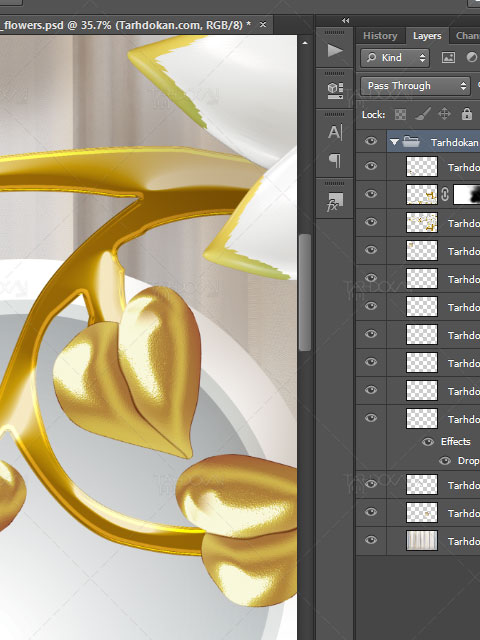Screen dimensions: 480x640
Task: Open the 3D panel cube icon
Action: pos(335,91)
